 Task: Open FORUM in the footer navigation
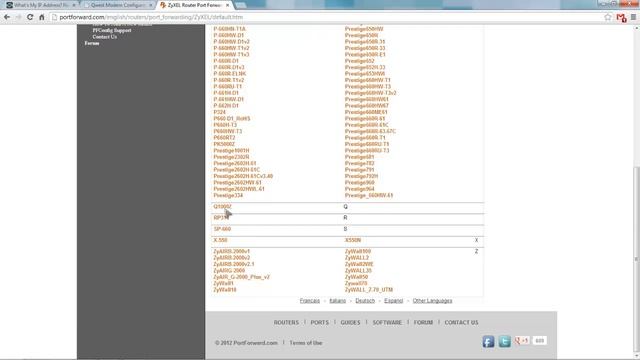(423, 322)
